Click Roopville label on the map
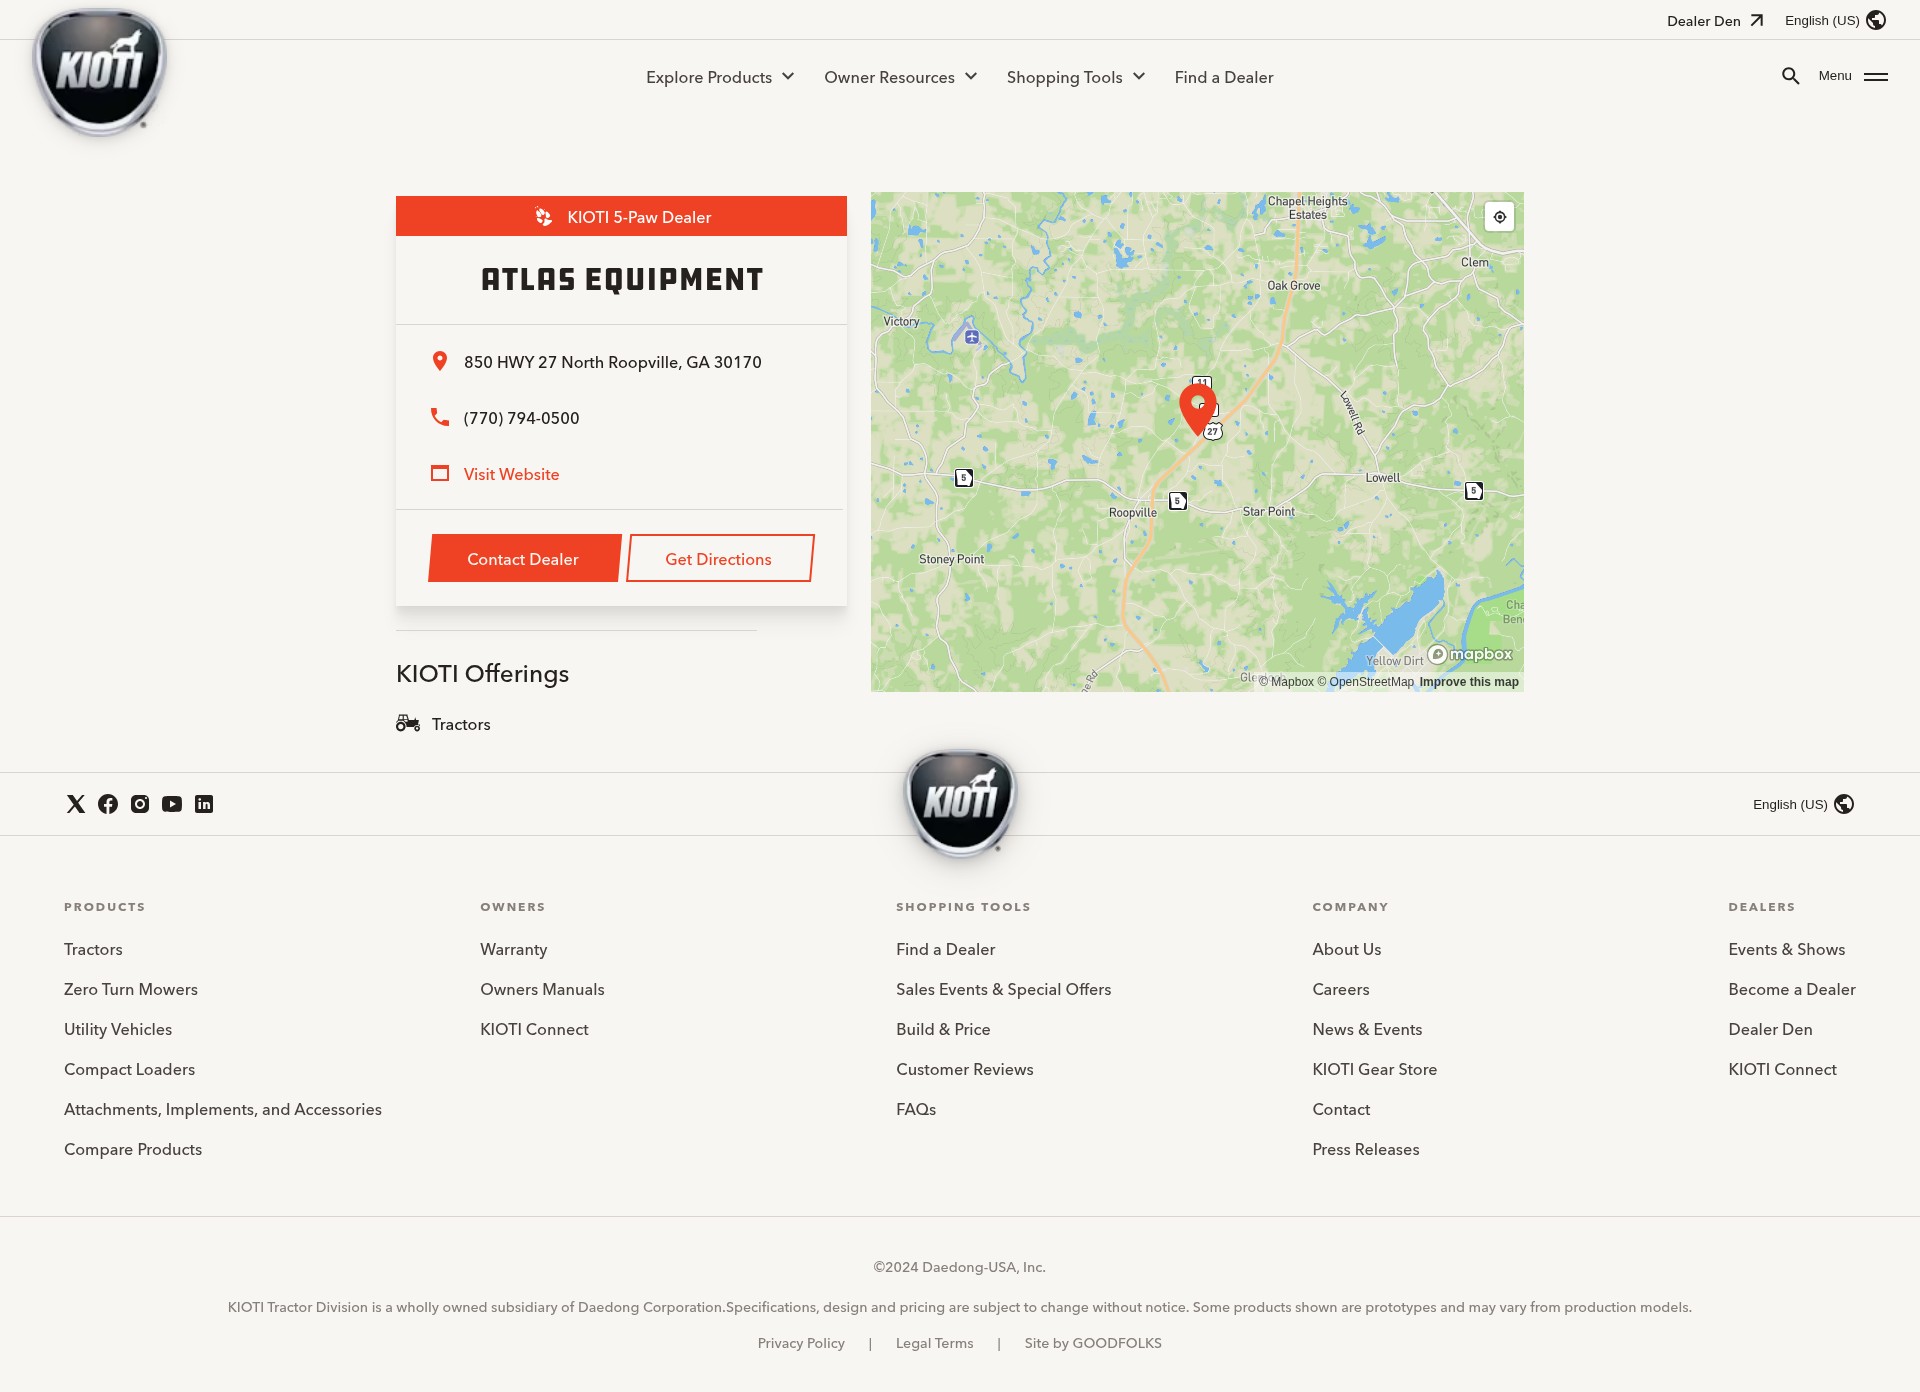The height and width of the screenshot is (1392, 1920). coord(1132,512)
